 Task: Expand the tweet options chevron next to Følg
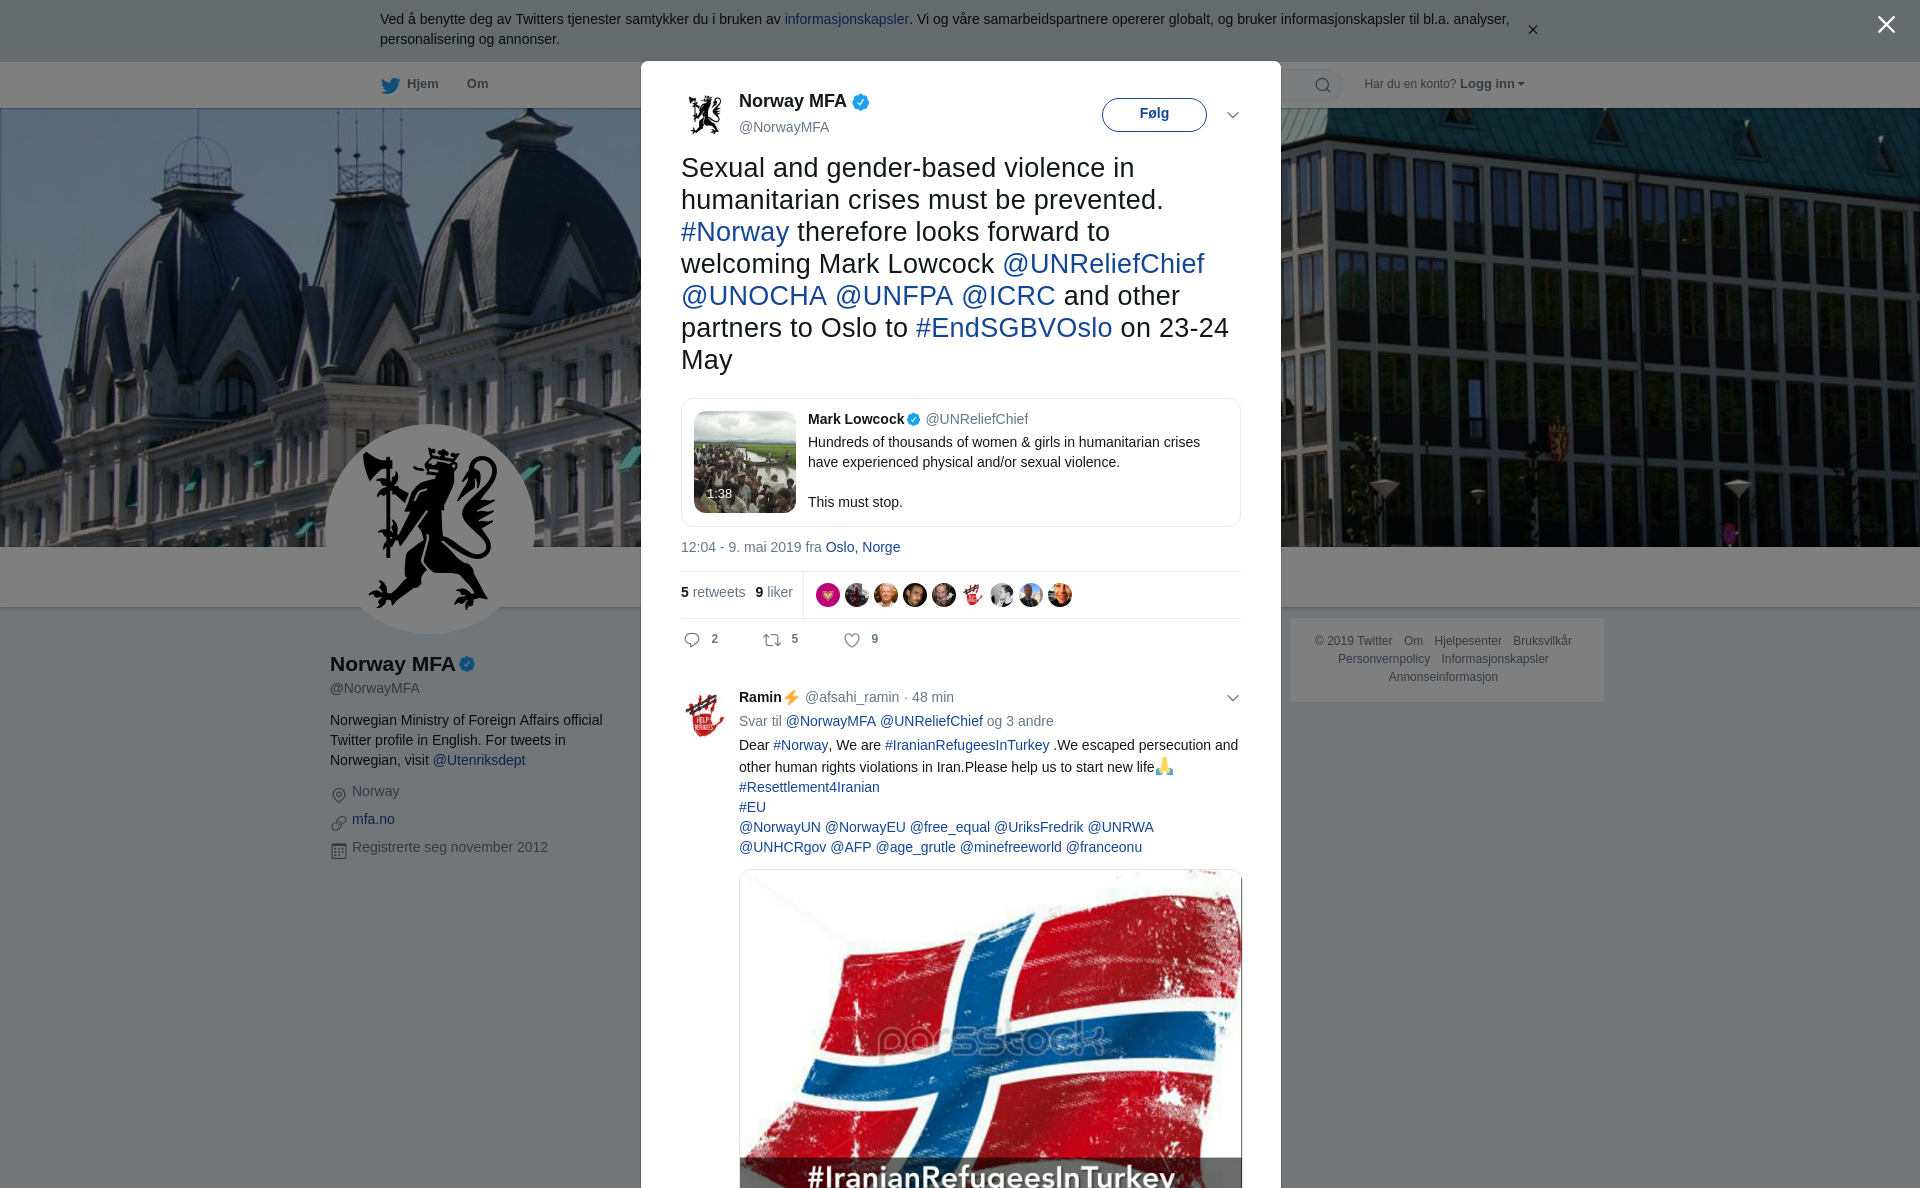click(x=1233, y=115)
